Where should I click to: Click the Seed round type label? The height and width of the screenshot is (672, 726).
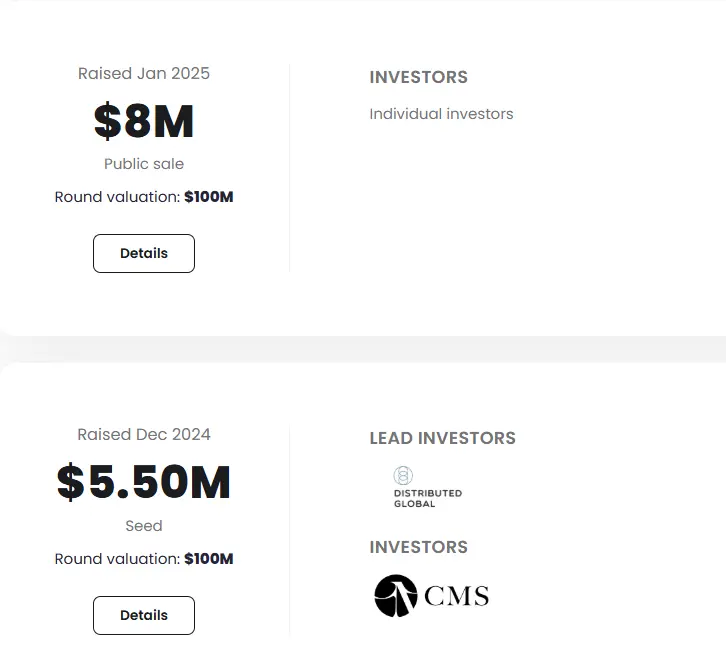(144, 526)
